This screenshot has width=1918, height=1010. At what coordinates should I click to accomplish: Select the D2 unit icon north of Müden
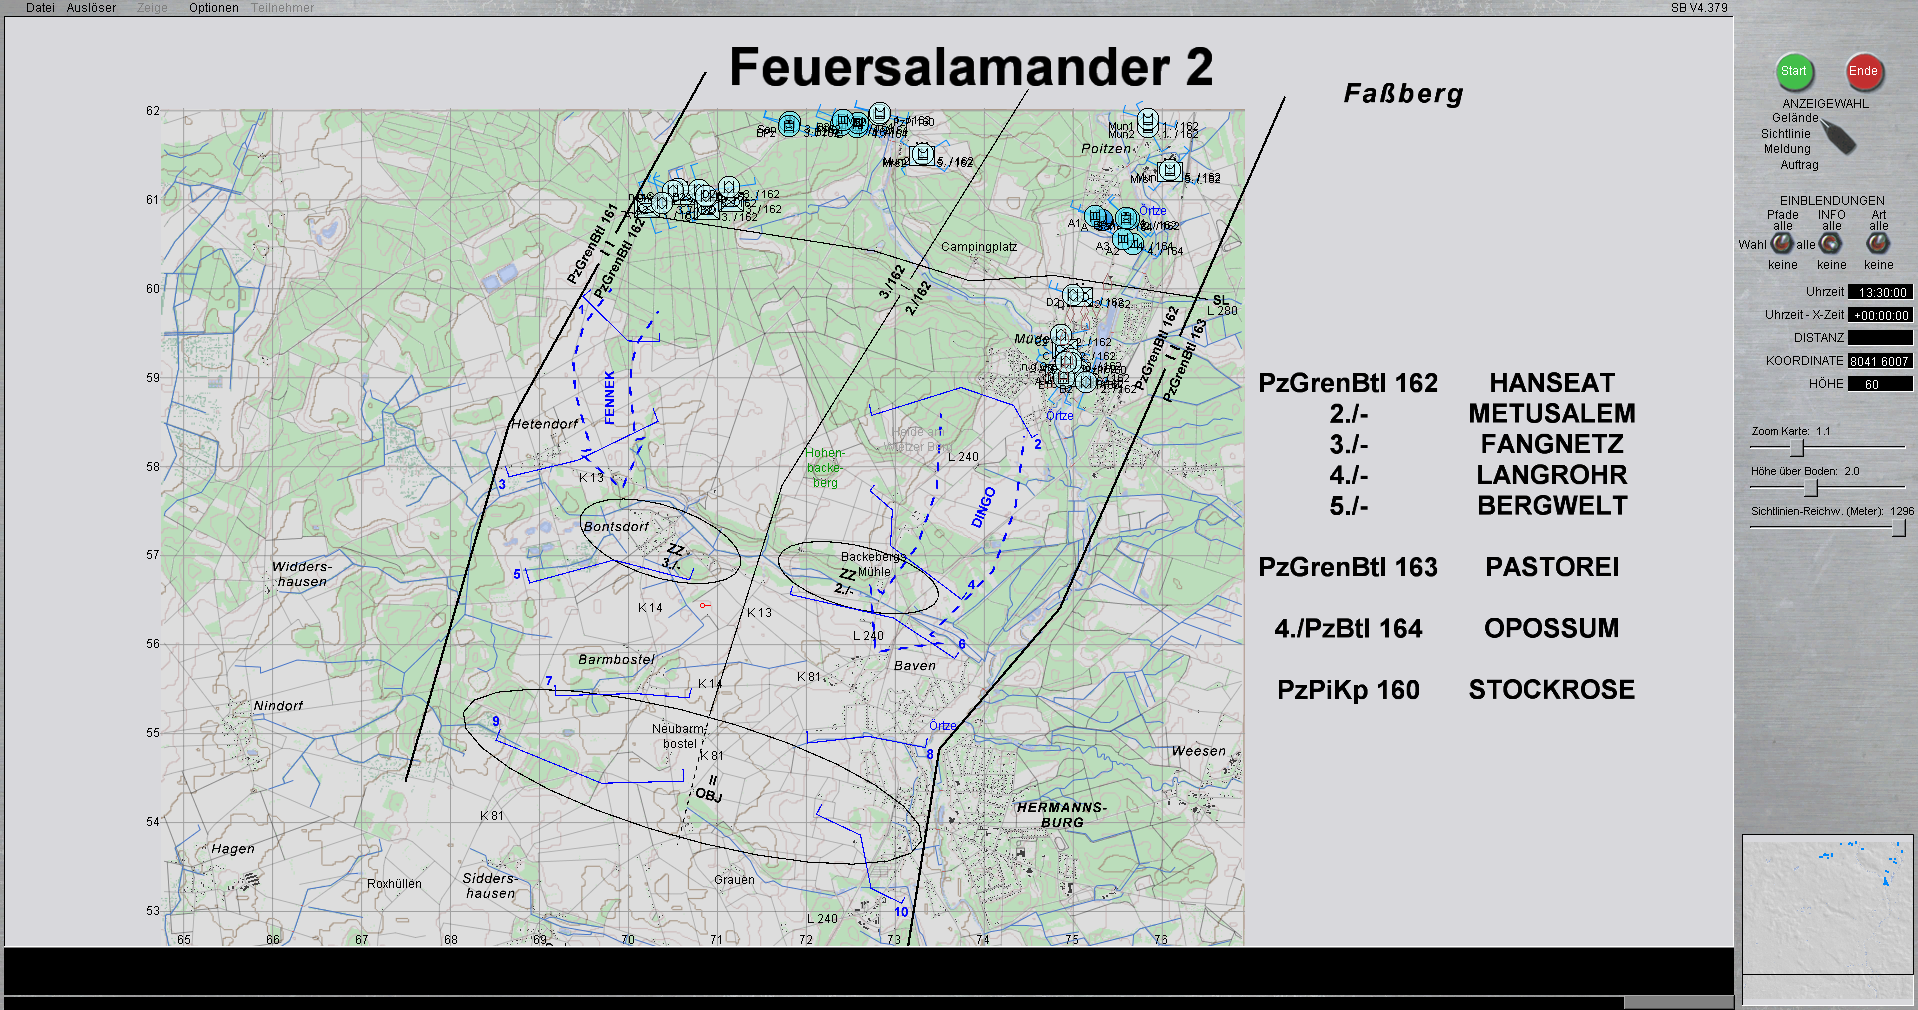coord(1077,295)
